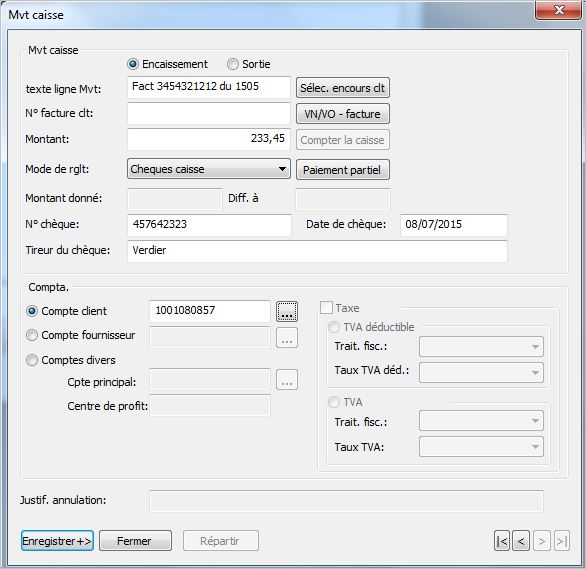Go to previous record navigation button
This screenshot has height=569, width=586.
[x=521, y=541]
